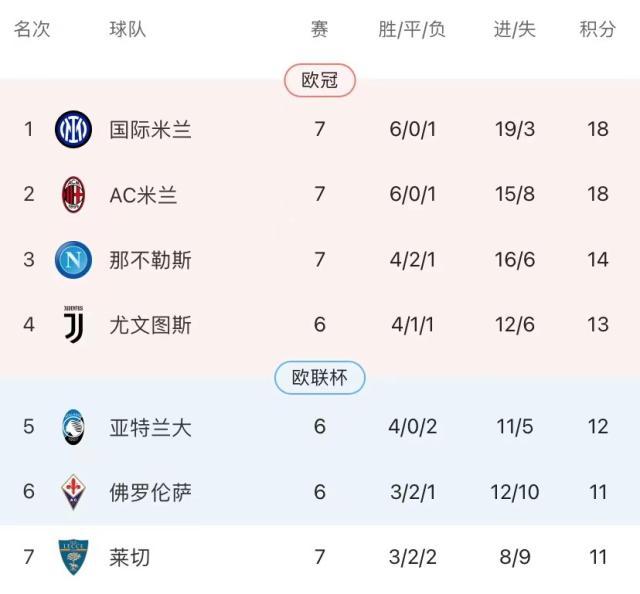Click the 欧冠 zone label
640x594 pixels.
[319, 80]
